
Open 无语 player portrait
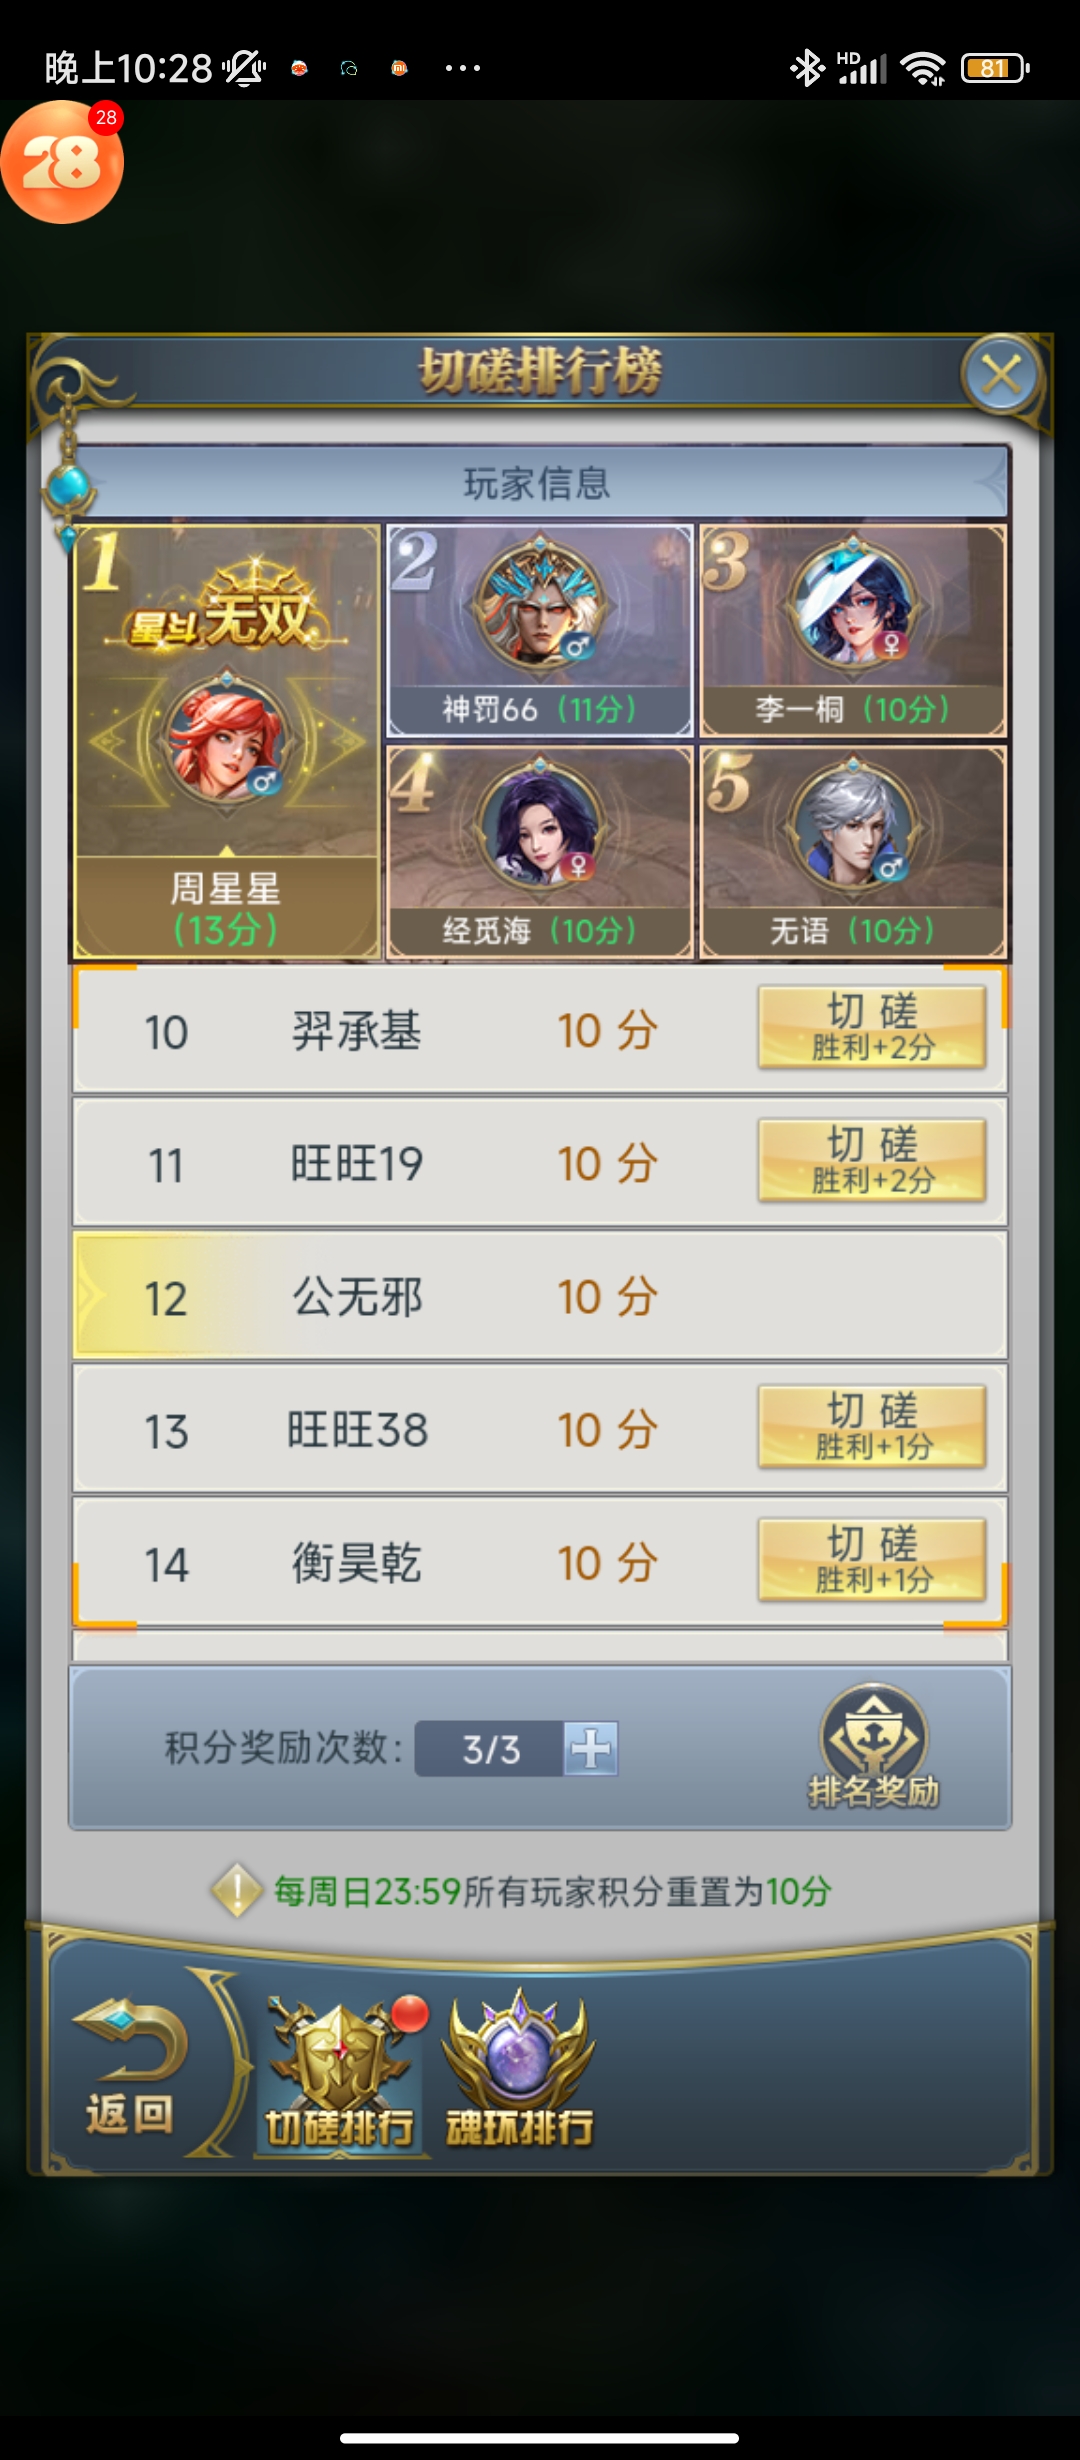pyautogui.click(x=853, y=824)
